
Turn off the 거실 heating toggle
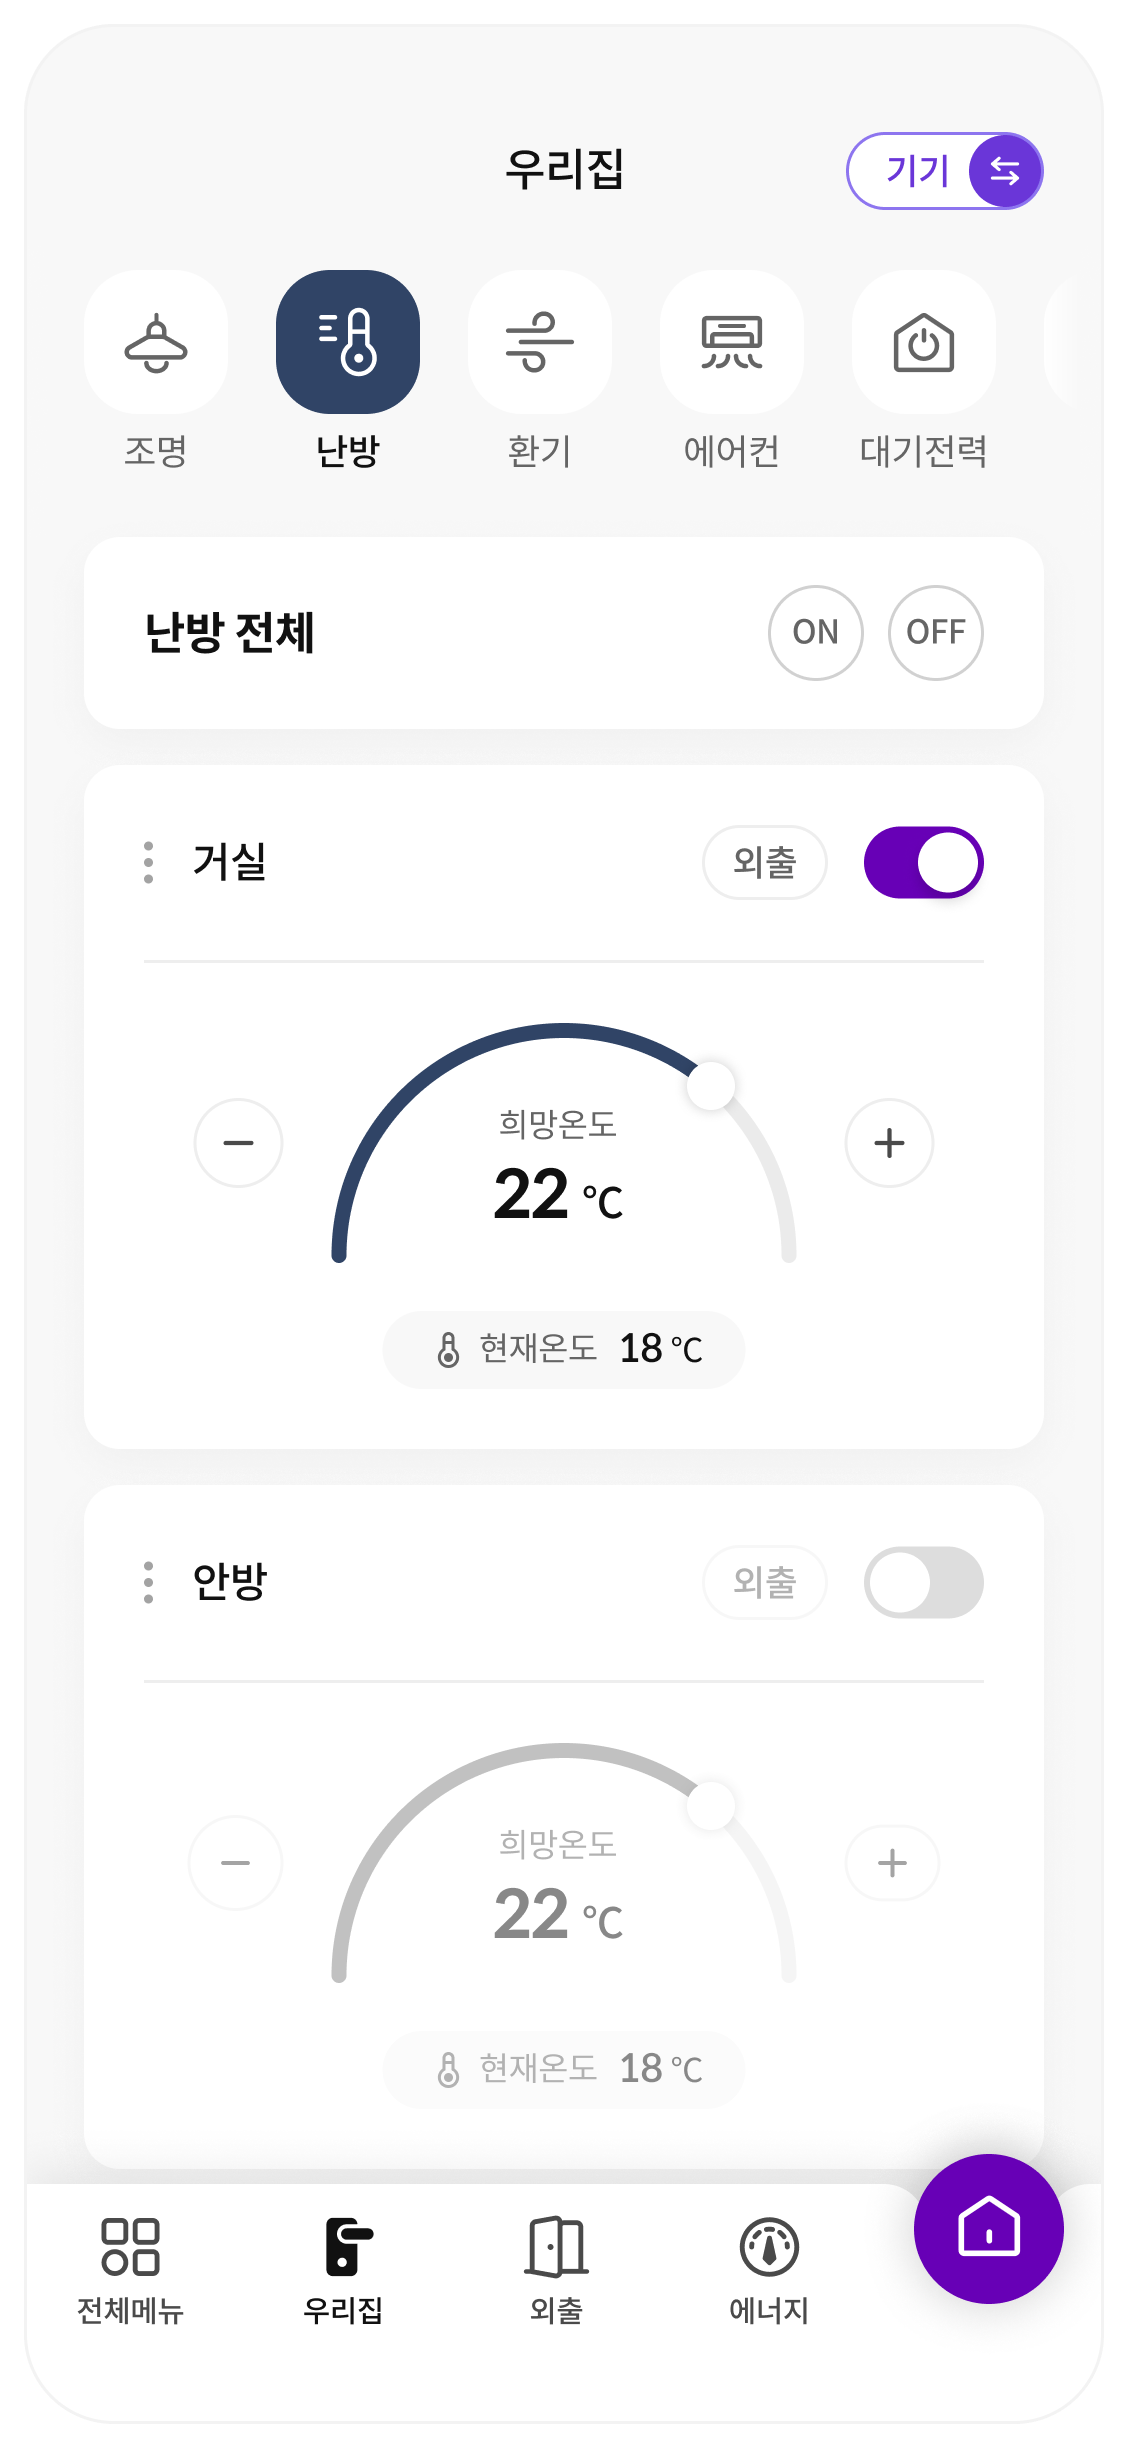(x=923, y=862)
